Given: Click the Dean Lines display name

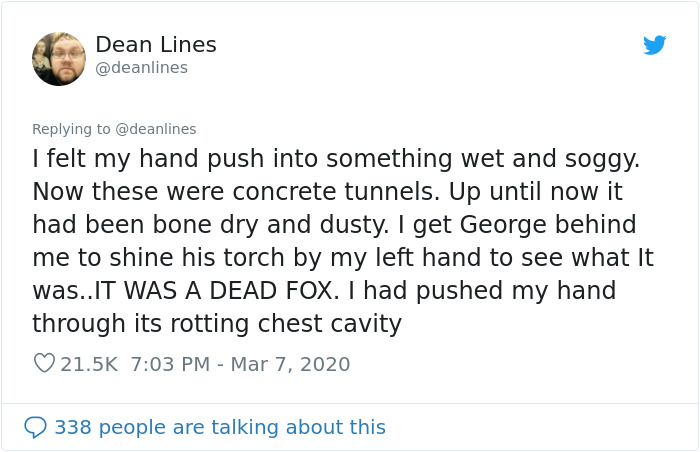Looking at the screenshot, I should (x=155, y=45).
